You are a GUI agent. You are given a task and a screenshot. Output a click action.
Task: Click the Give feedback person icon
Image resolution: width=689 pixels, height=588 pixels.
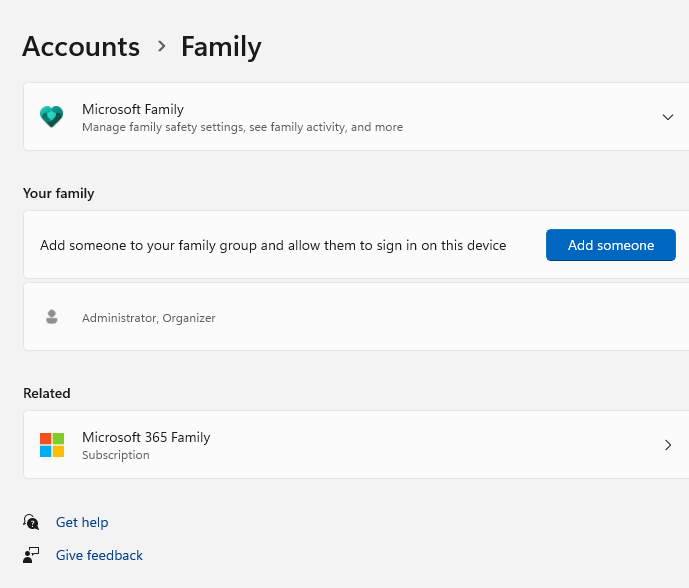pos(32,555)
